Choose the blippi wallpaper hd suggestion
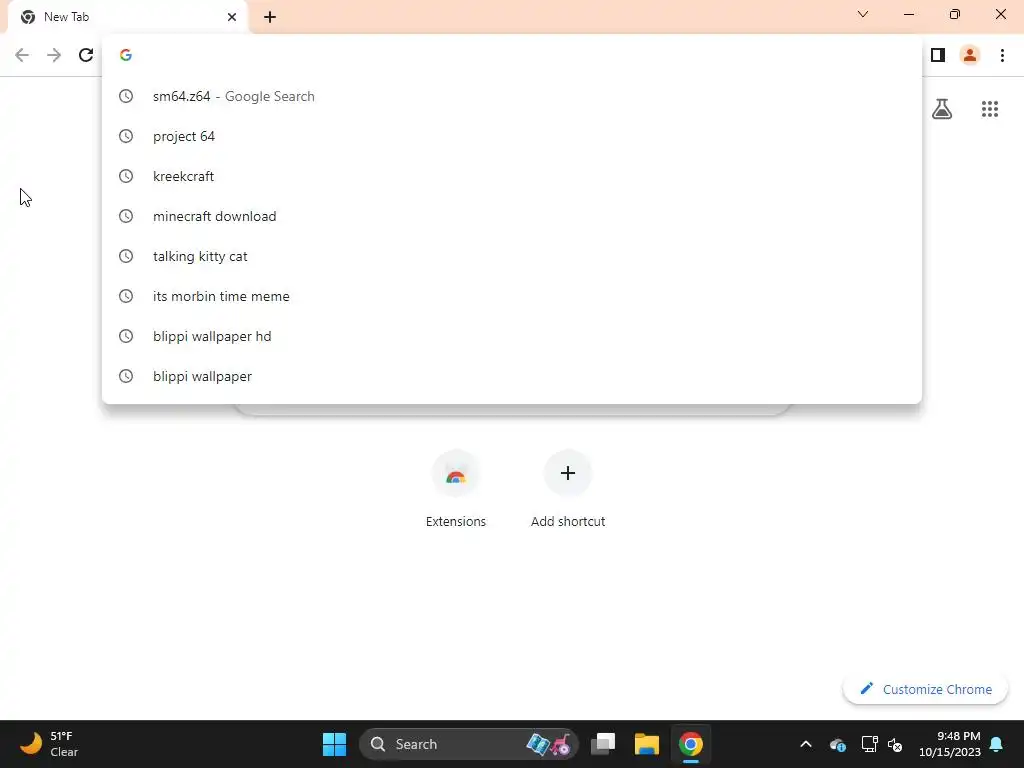Screen dimensions: 1024x768 (x=512, y=336)
